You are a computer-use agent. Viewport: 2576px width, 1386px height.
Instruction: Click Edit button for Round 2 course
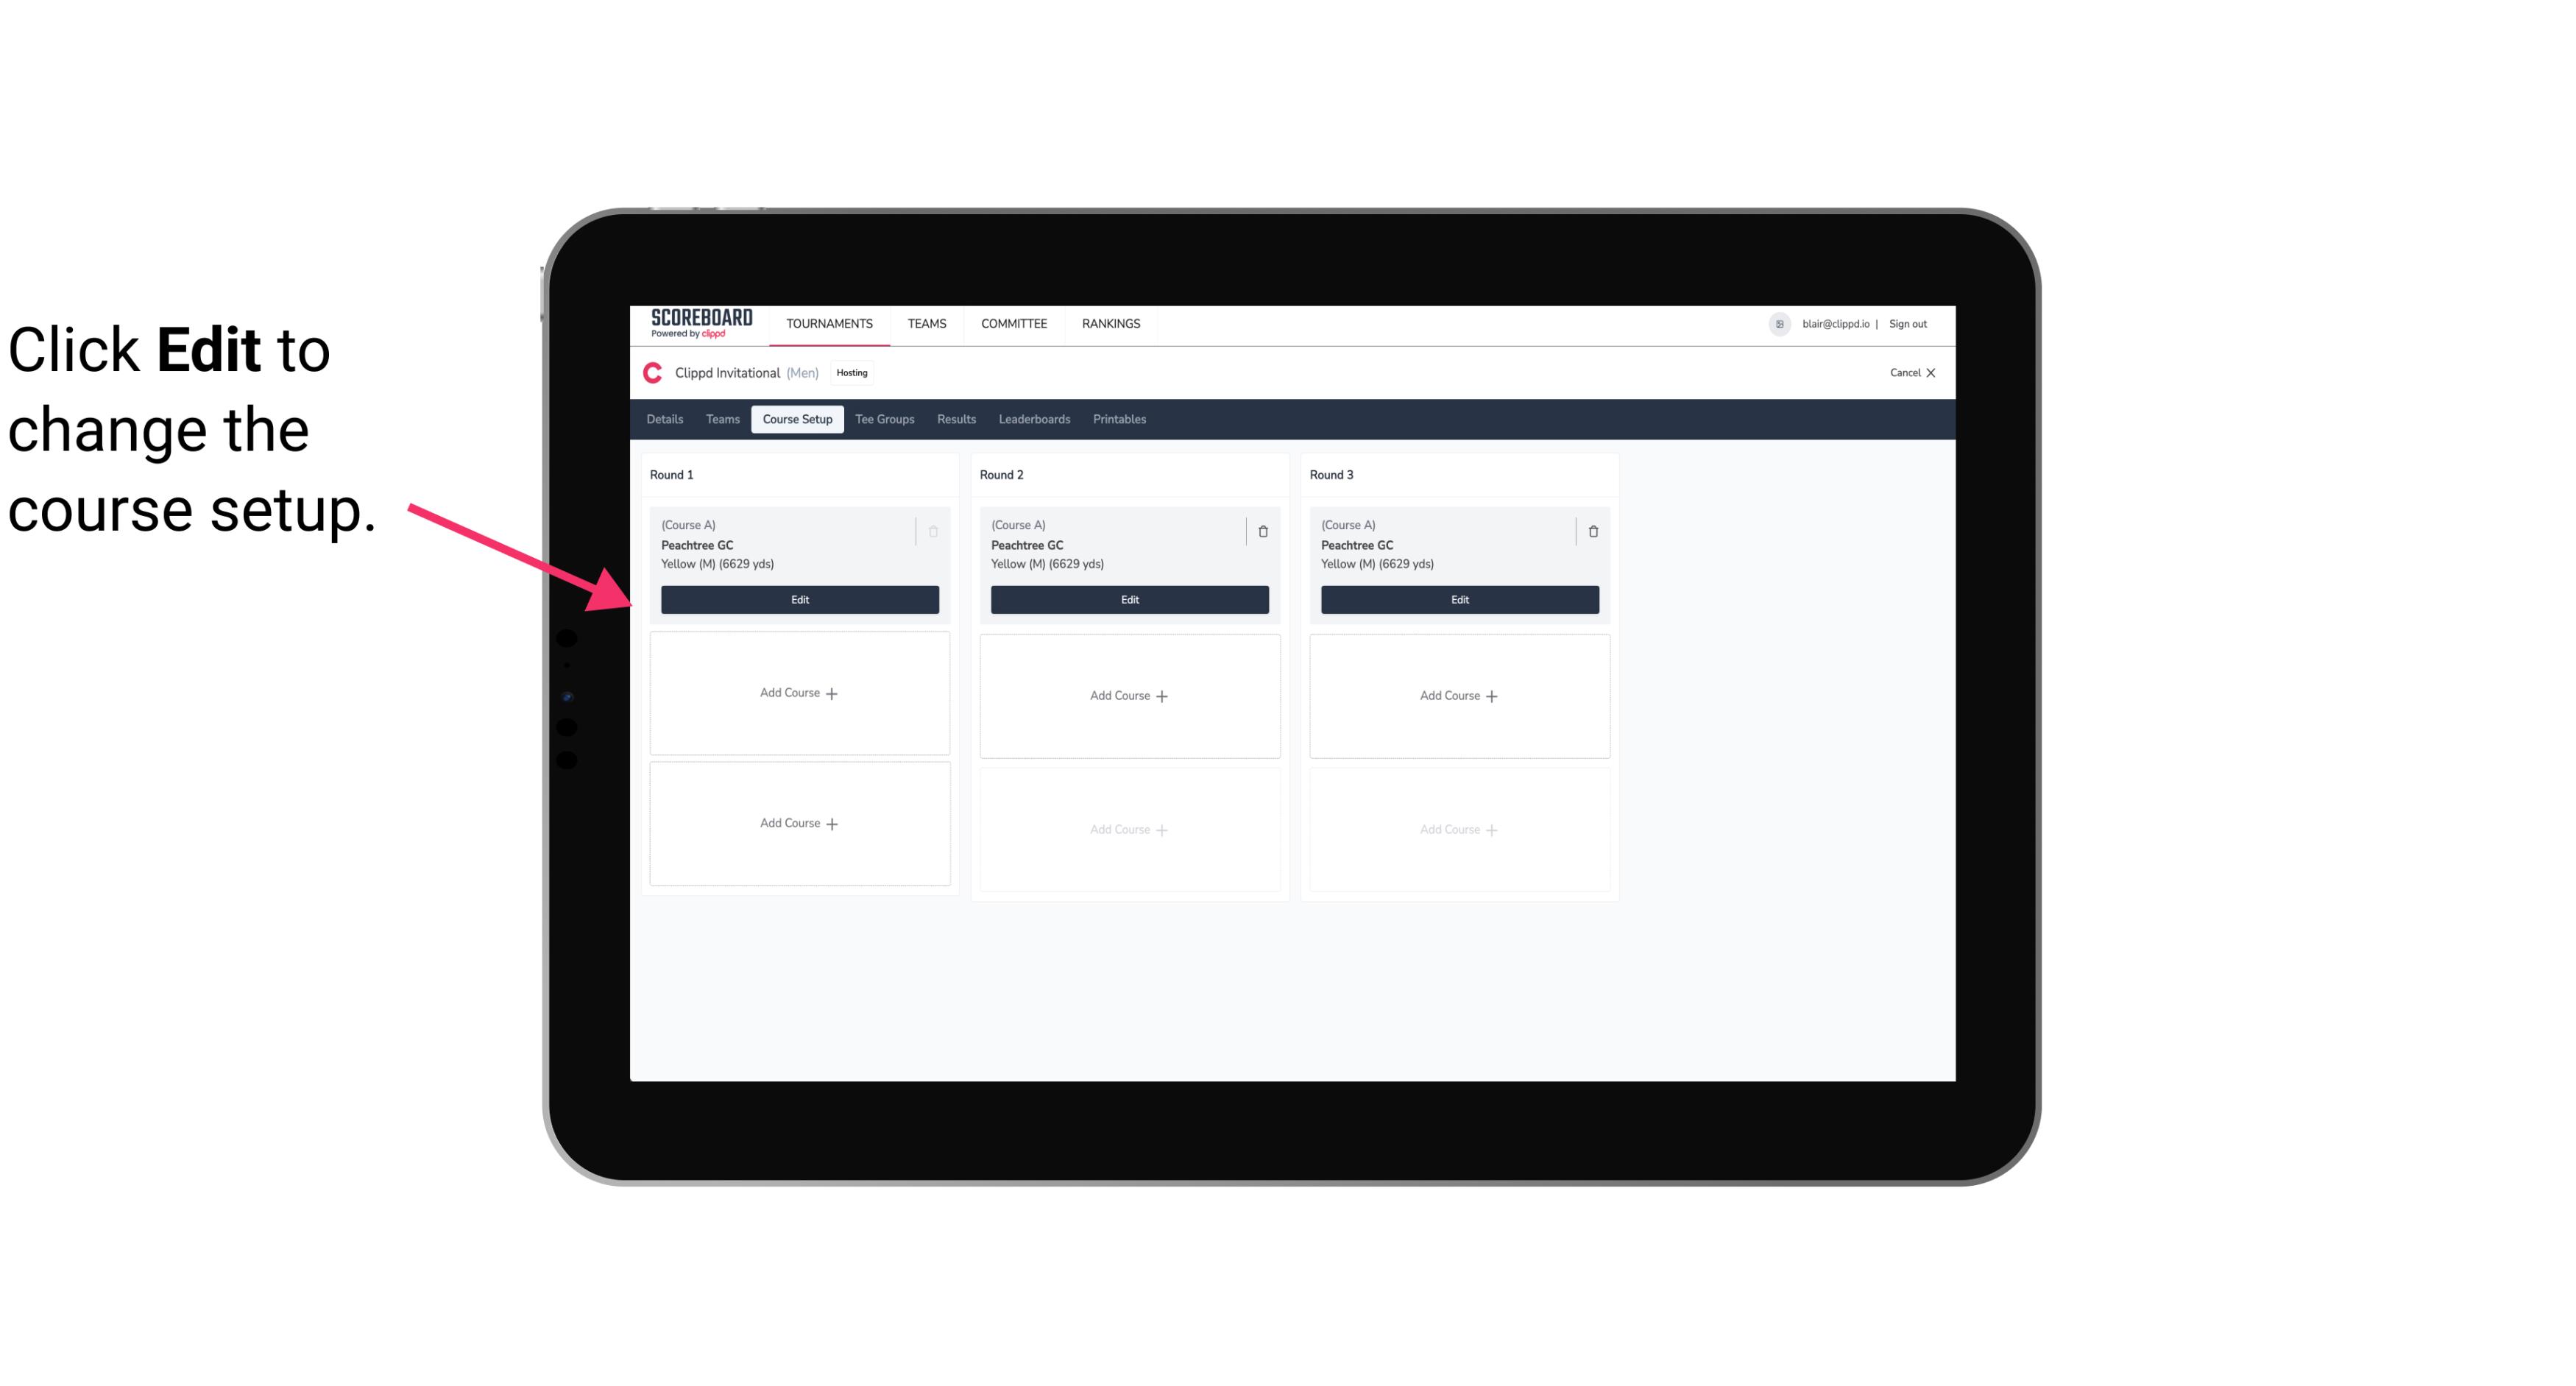click(x=1128, y=598)
